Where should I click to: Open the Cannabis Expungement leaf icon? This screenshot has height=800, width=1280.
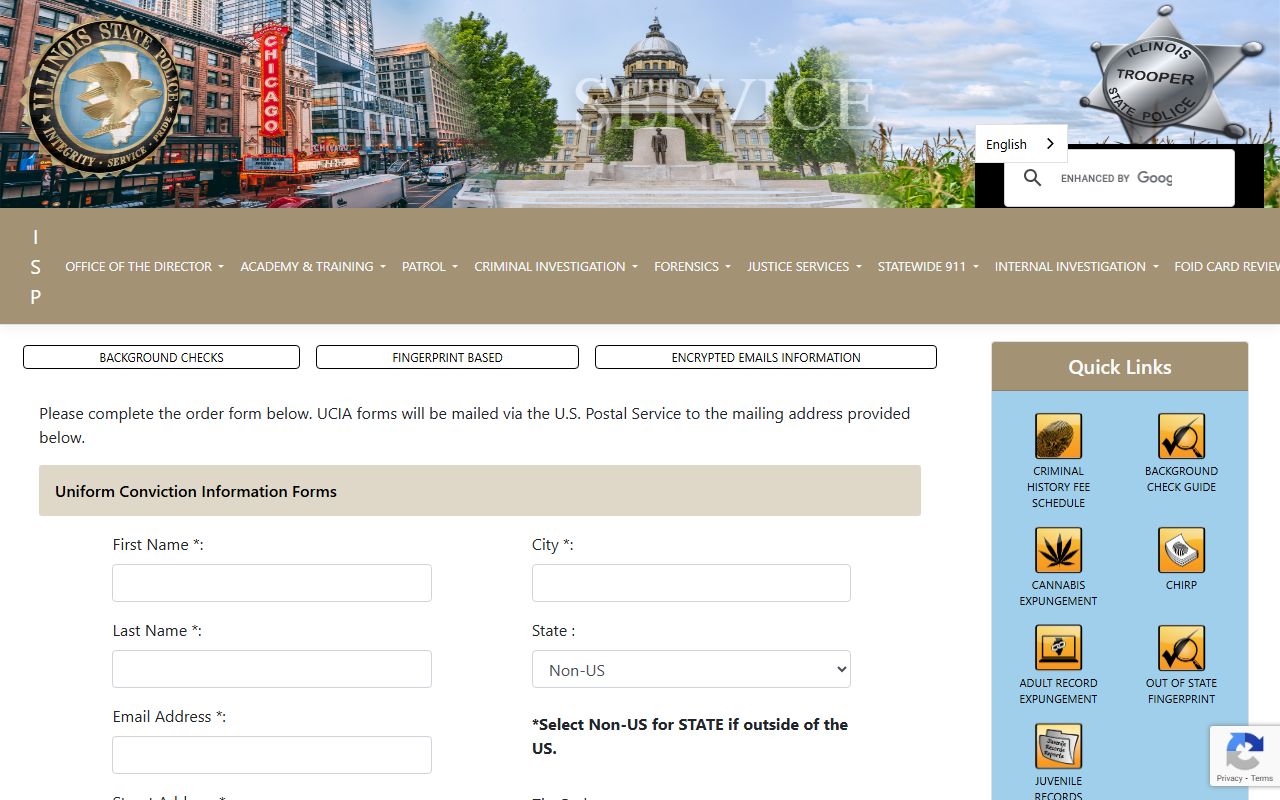point(1058,550)
